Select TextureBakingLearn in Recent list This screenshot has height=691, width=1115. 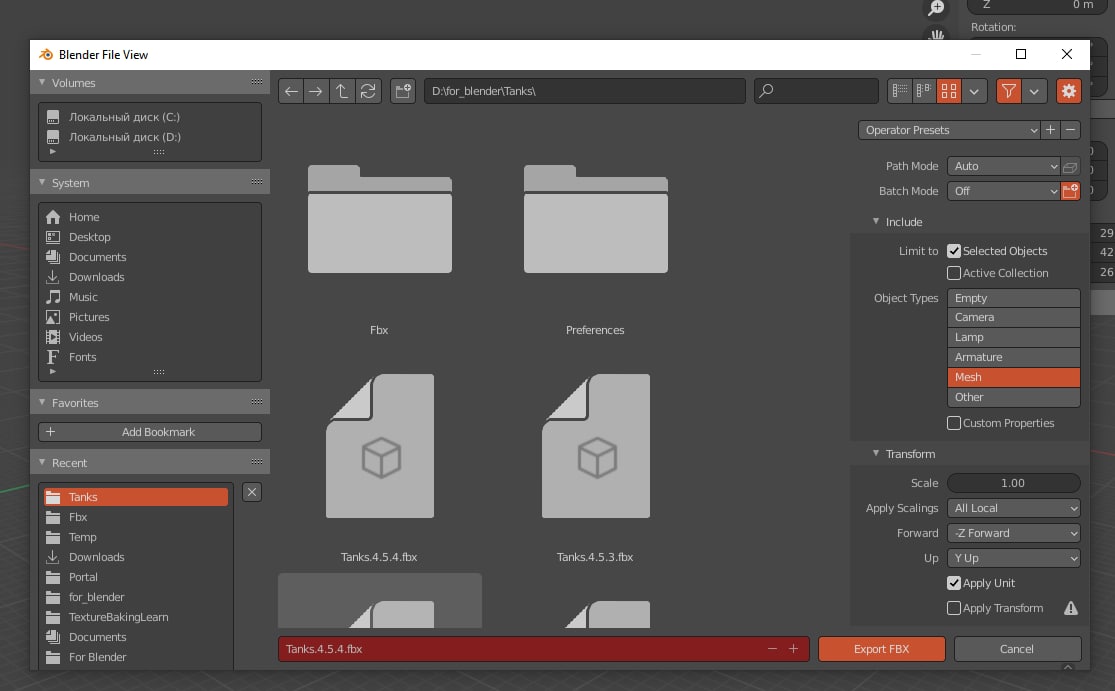coord(136,617)
